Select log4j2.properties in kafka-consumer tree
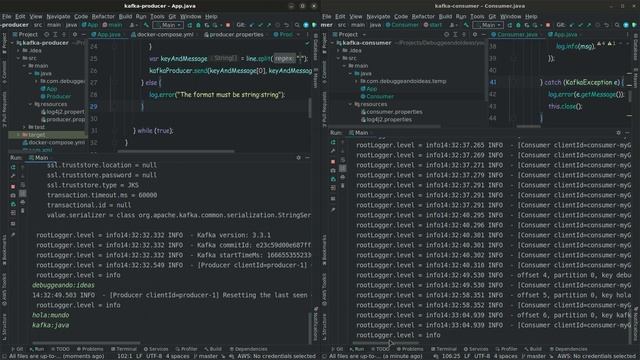The height and width of the screenshot is (360, 640). pyautogui.click(x=386, y=120)
